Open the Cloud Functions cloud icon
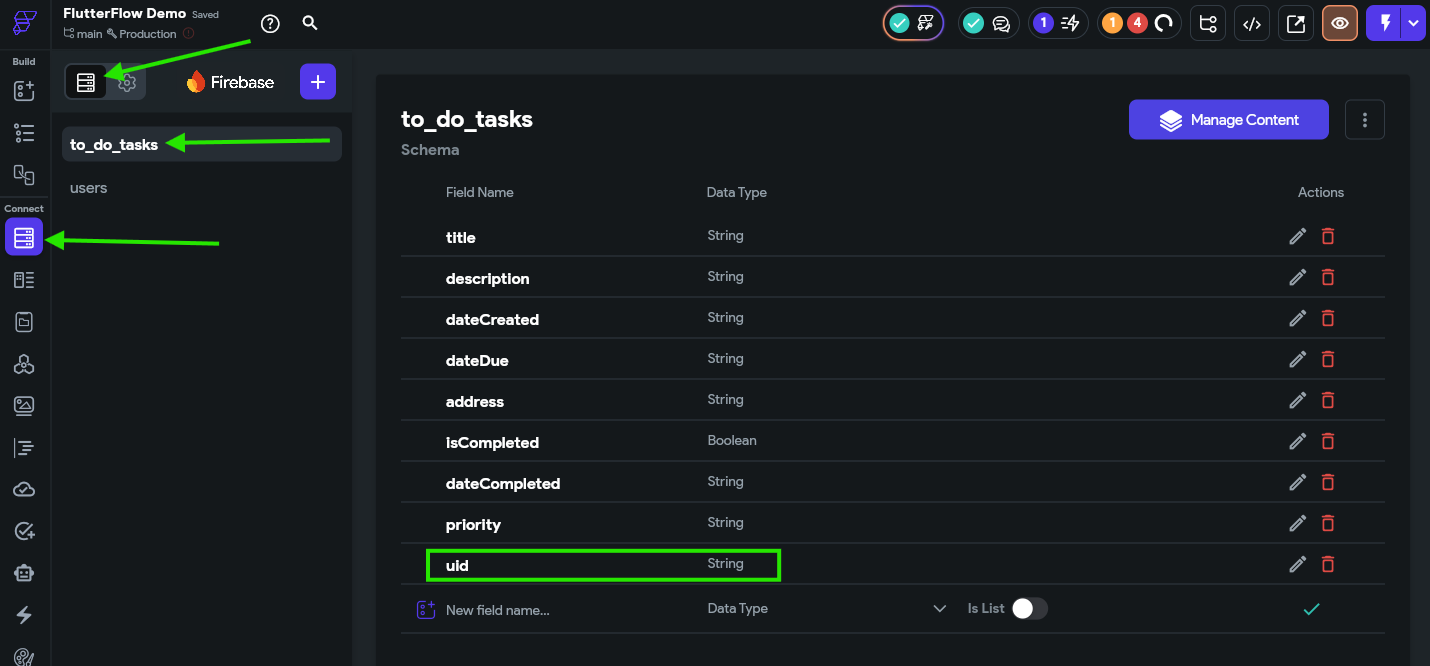 pyautogui.click(x=24, y=490)
